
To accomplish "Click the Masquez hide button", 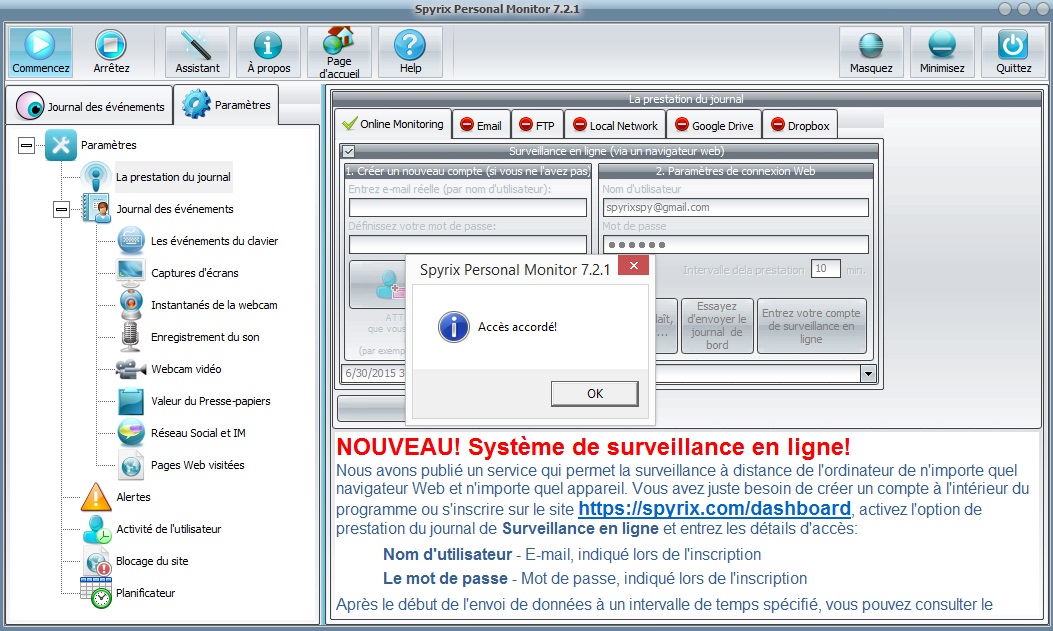I will (x=871, y=52).
